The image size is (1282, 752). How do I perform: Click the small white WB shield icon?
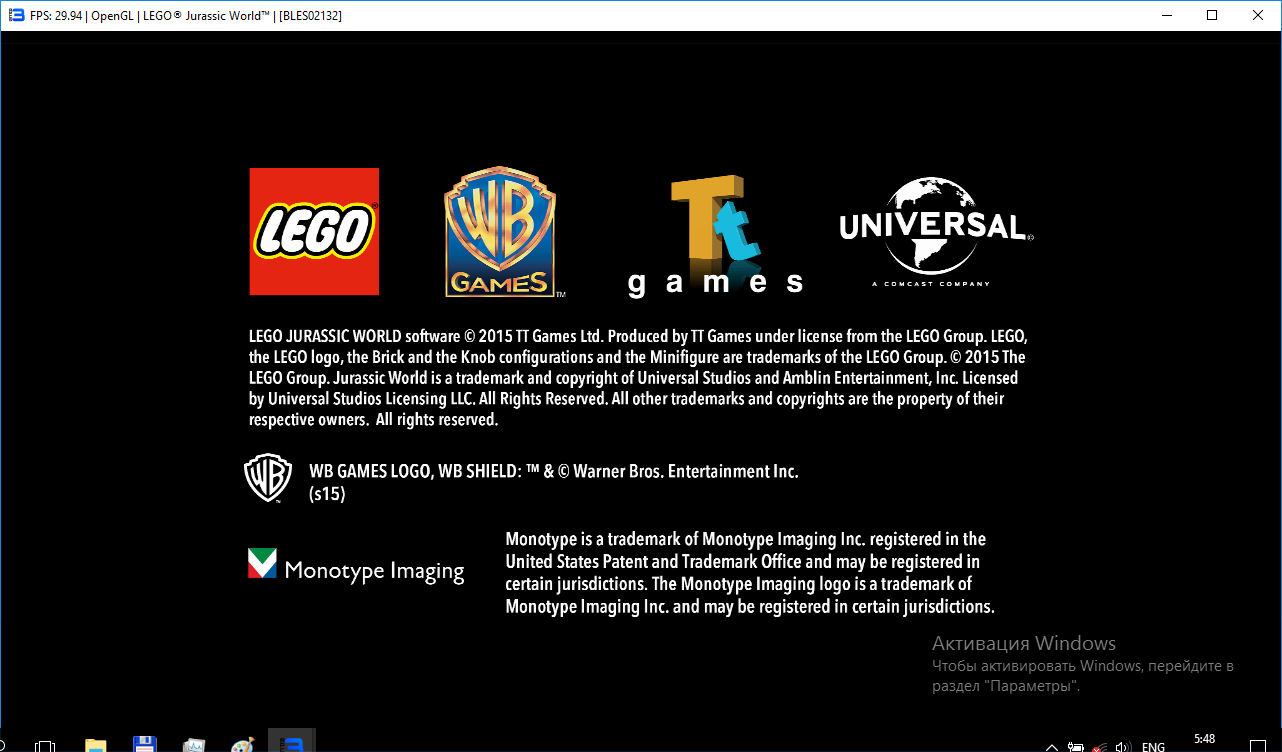pyautogui.click(x=268, y=478)
